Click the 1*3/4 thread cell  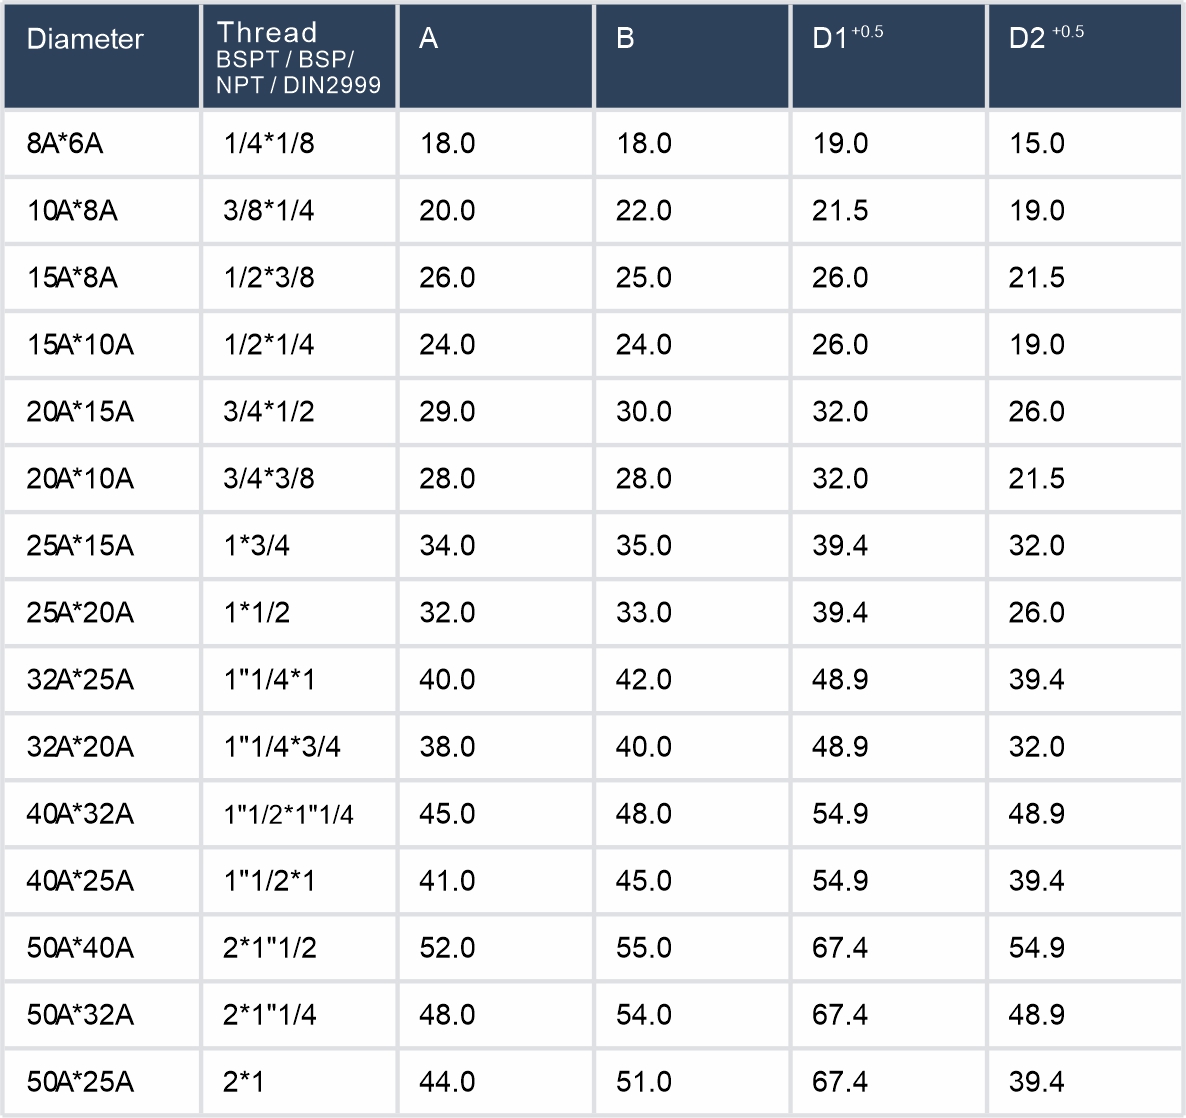coord(257,546)
